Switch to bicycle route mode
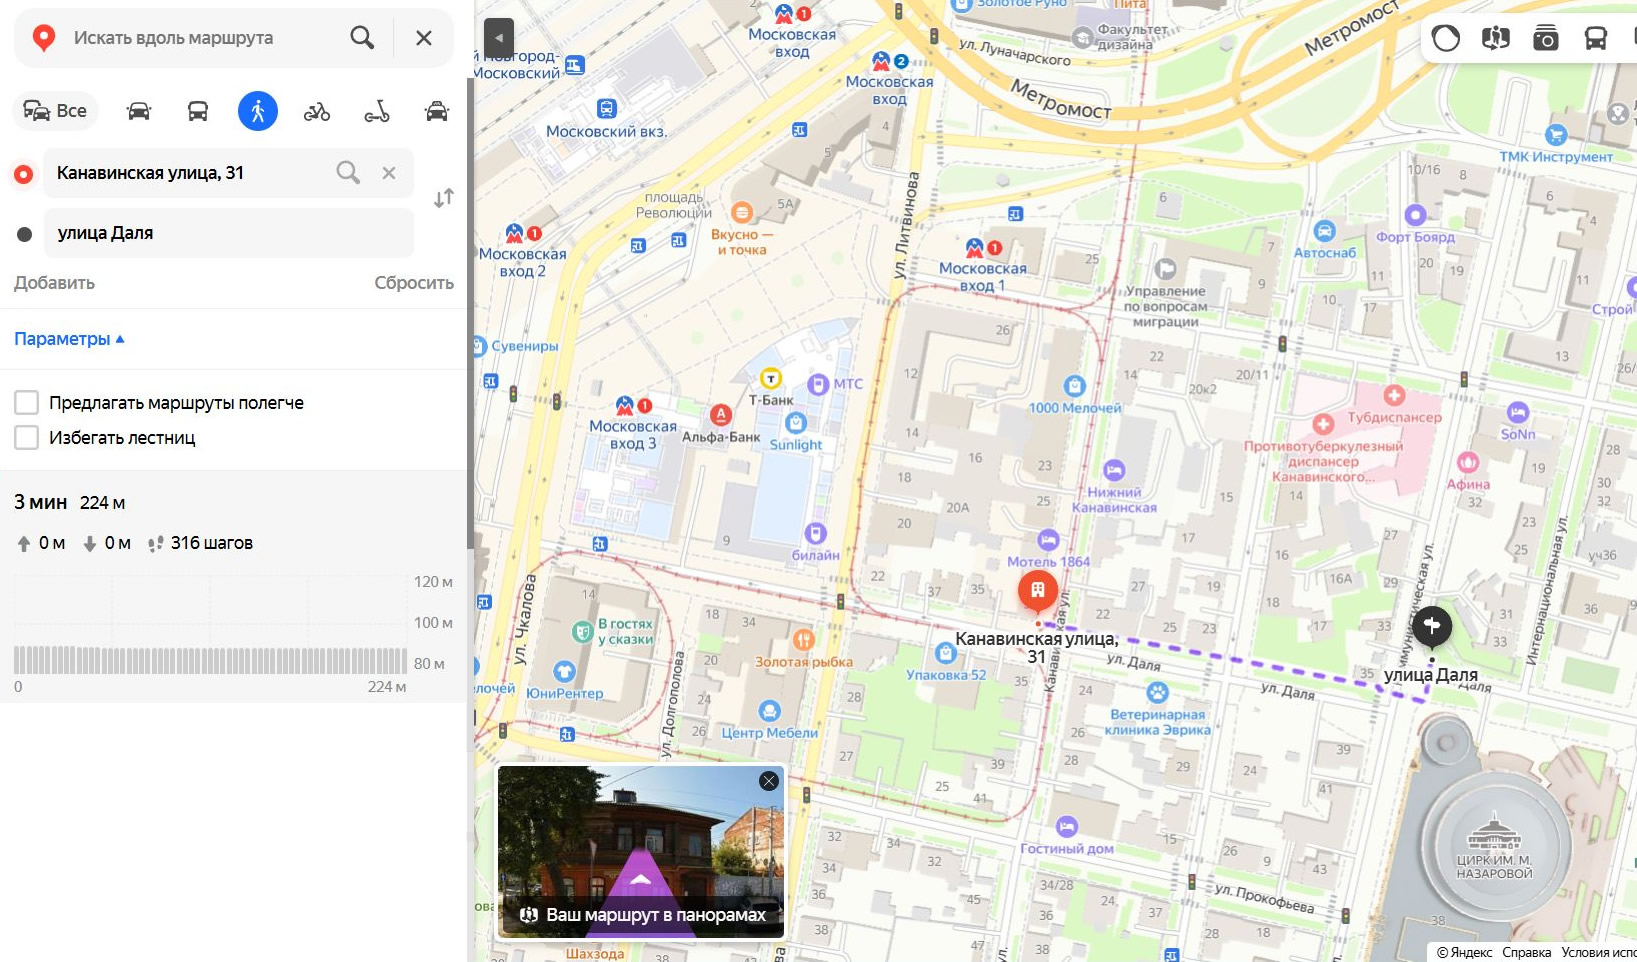 (317, 111)
